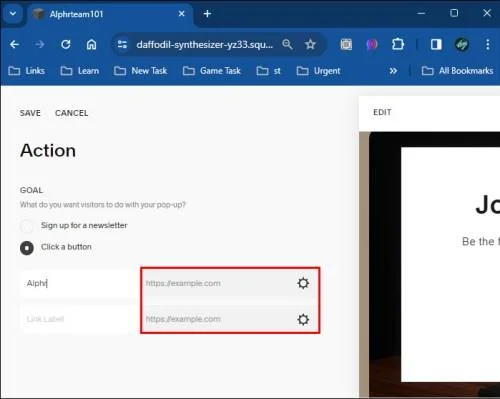Image resolution: width=500 pixels, height=399 pixels.
Task: Show more bookmarks with double chevron
Action: tap(393, 71)
